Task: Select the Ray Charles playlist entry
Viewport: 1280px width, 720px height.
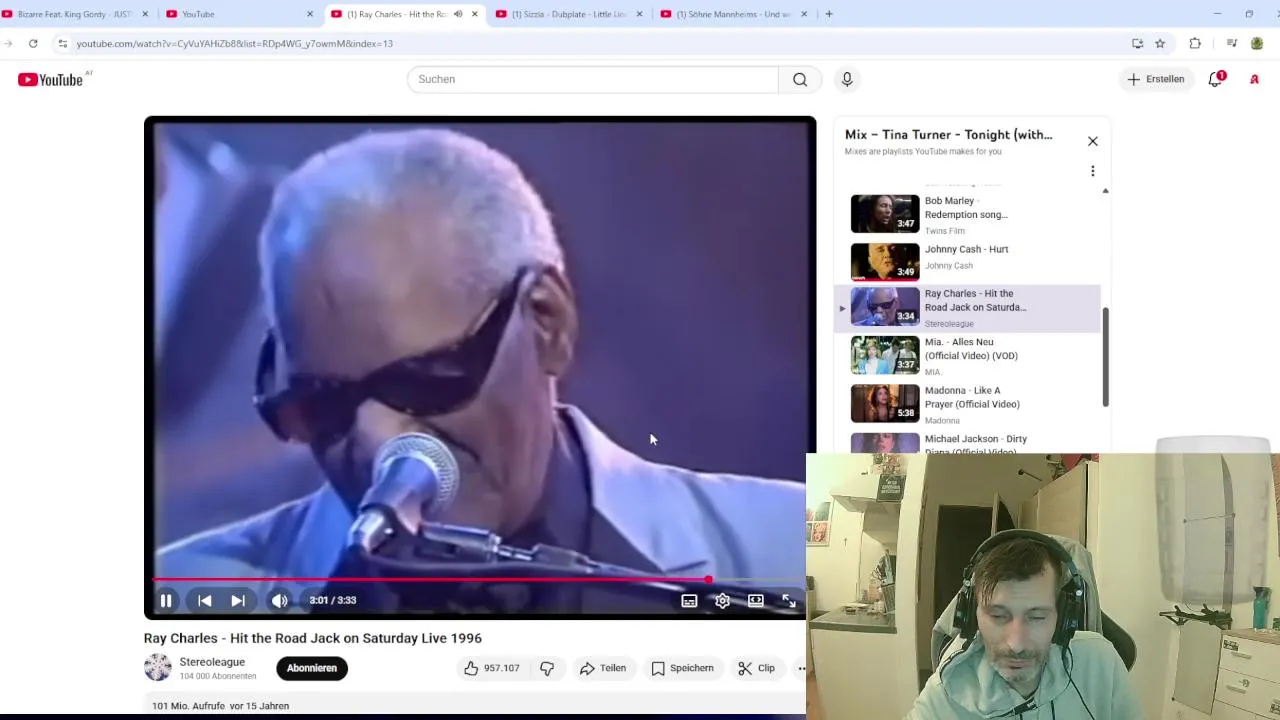Action: [x=968, y=308]
